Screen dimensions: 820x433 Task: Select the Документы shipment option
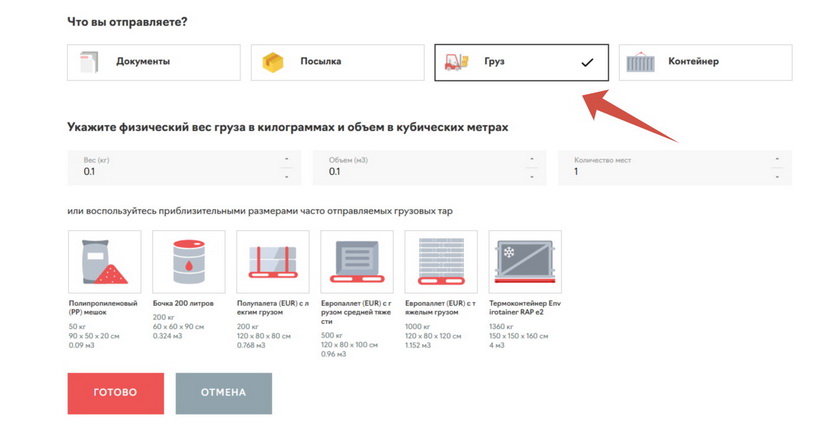tap(154, 62)
